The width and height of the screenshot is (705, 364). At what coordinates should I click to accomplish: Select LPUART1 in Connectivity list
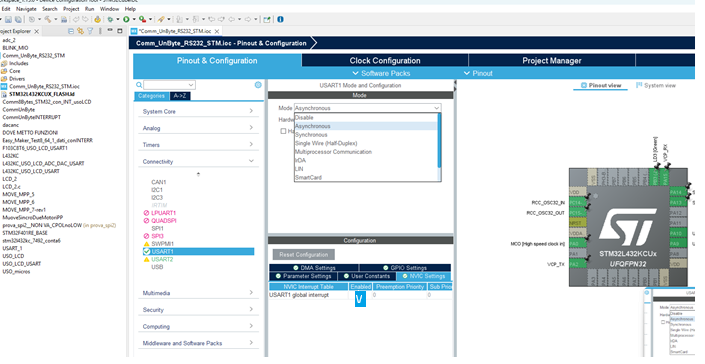[164, 213]
